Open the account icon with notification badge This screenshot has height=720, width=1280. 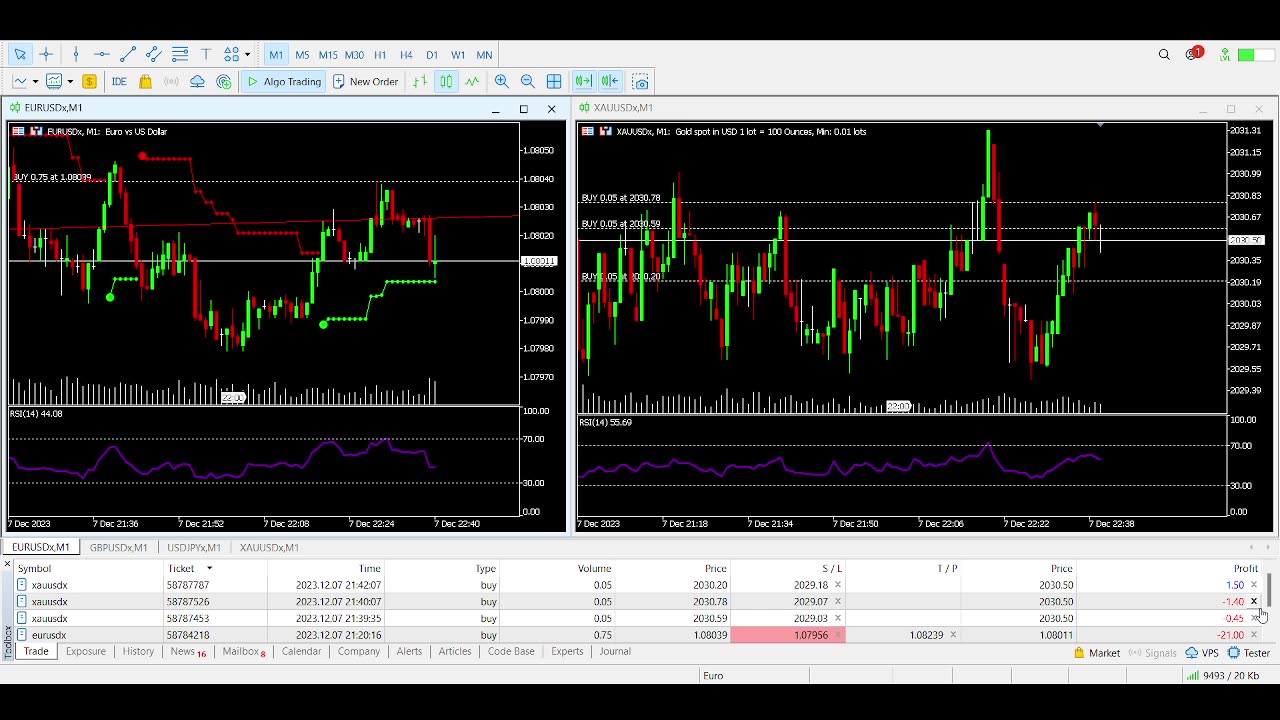tap(1193, 54)
